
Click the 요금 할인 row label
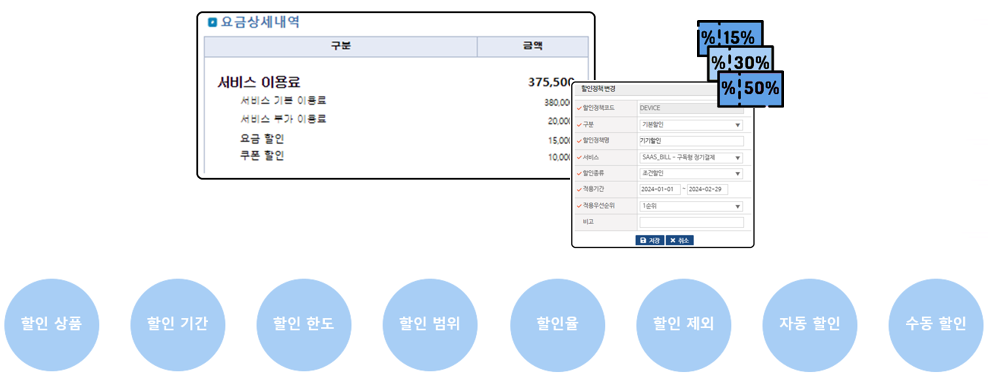tap(262, 139)
